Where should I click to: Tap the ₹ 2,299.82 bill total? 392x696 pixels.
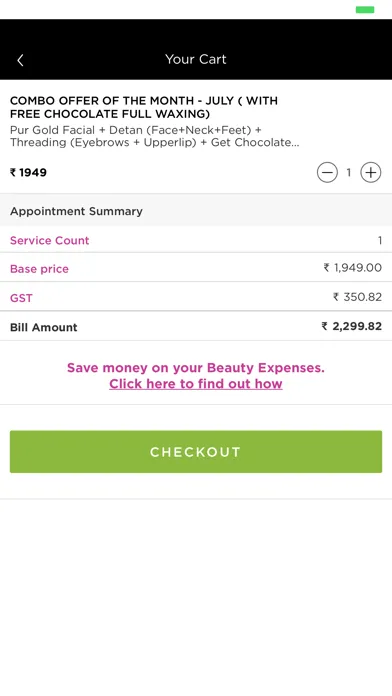(x=352, y=326)
